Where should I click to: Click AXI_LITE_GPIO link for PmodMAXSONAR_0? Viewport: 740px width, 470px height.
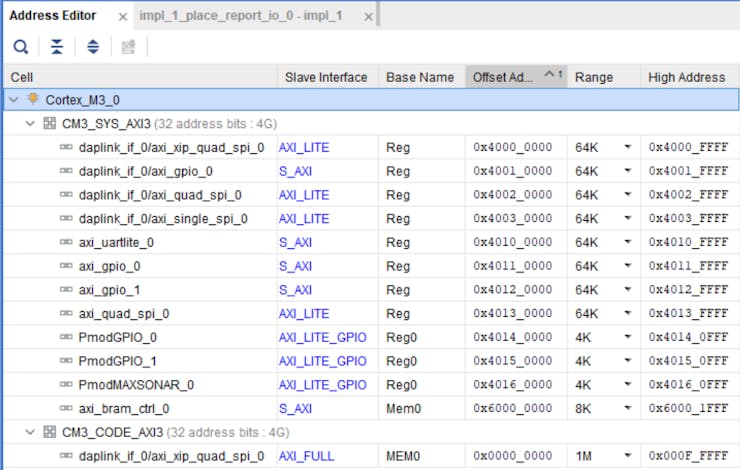(x=323, y=385)
